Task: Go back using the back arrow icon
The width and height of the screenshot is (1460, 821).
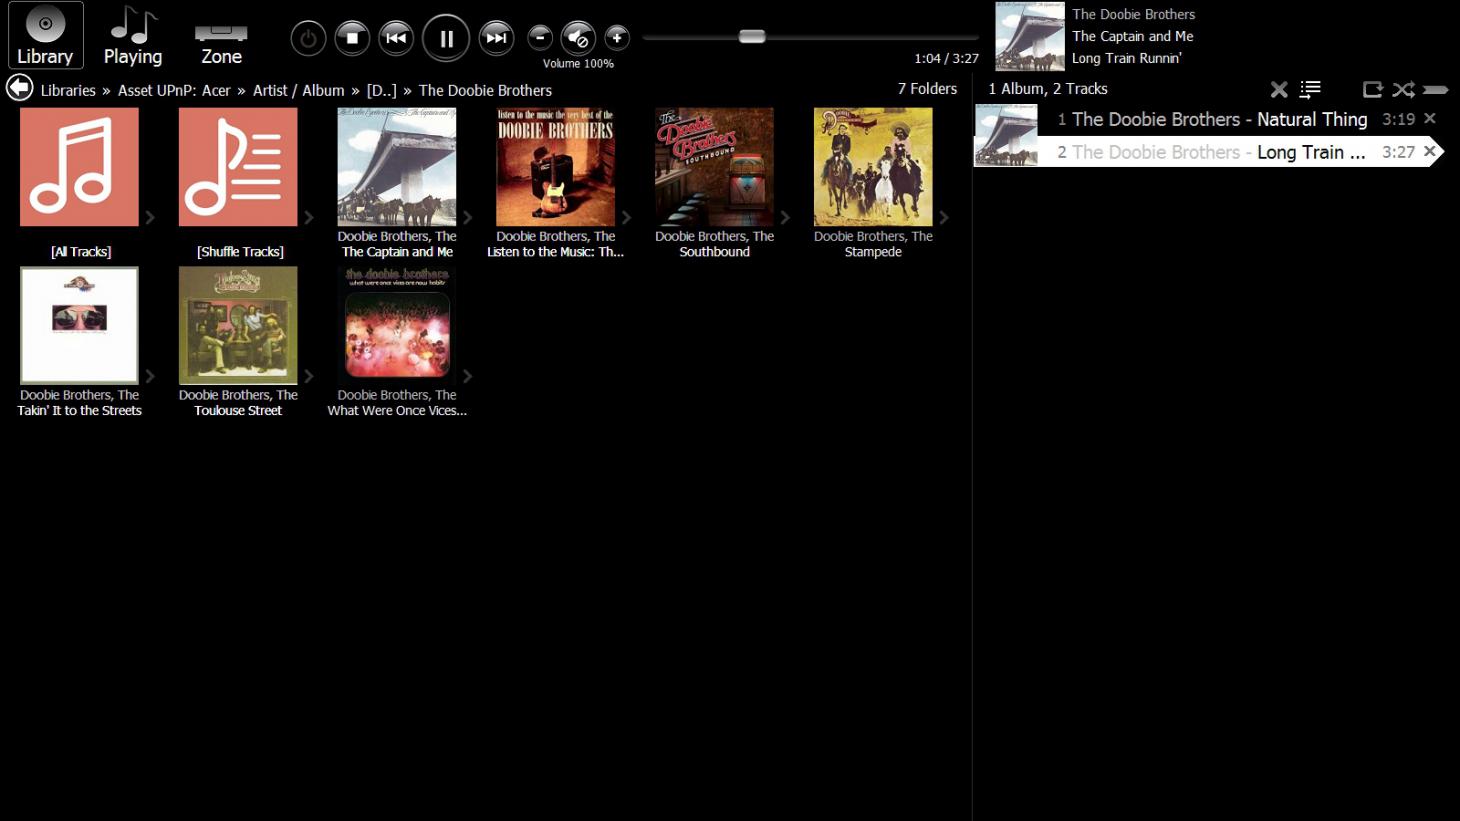Action: tap(19, 88)
